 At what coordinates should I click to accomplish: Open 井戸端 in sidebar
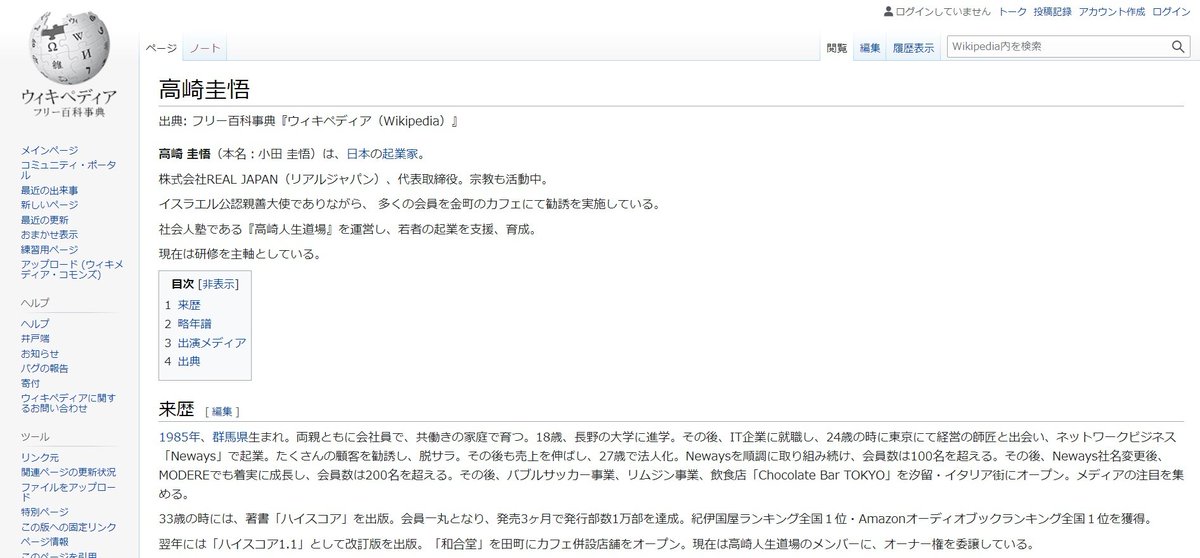[35, 339]
